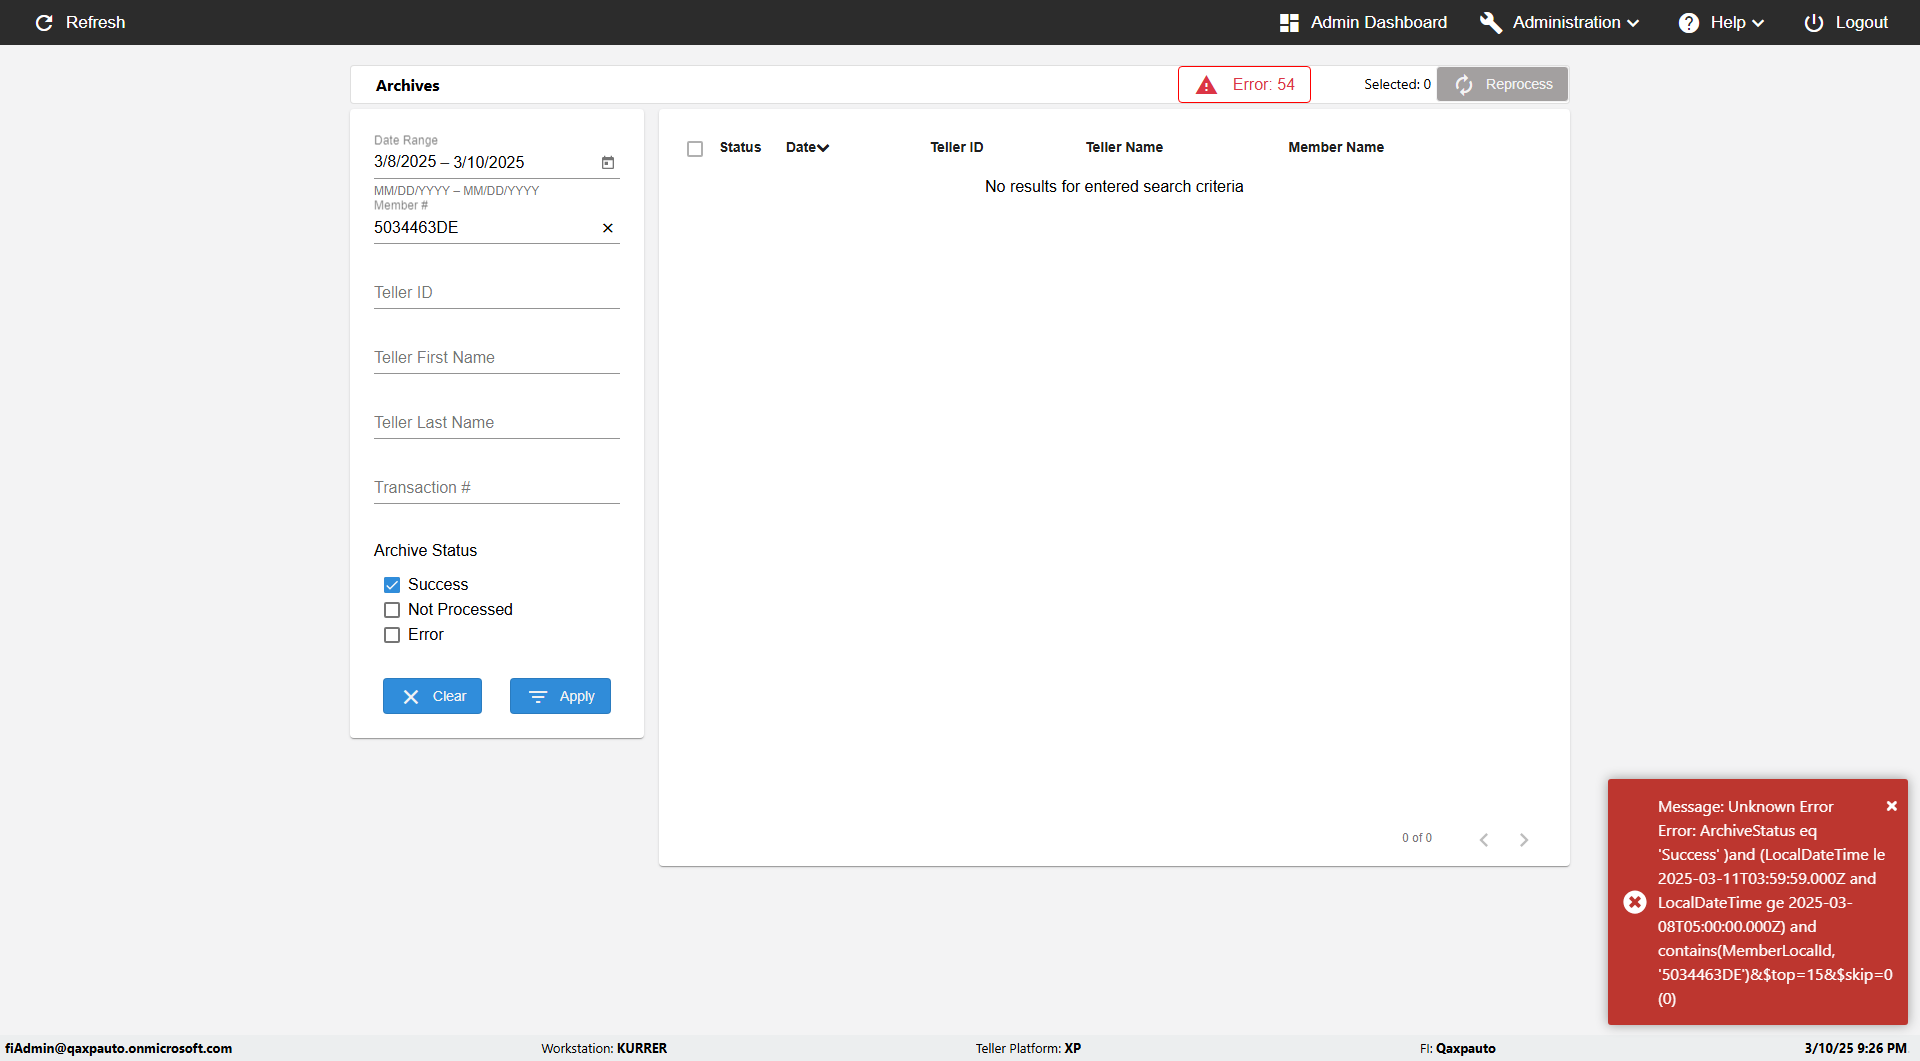
Task: Toggle the select-all rows checkbox
Action: pos(695,149)
